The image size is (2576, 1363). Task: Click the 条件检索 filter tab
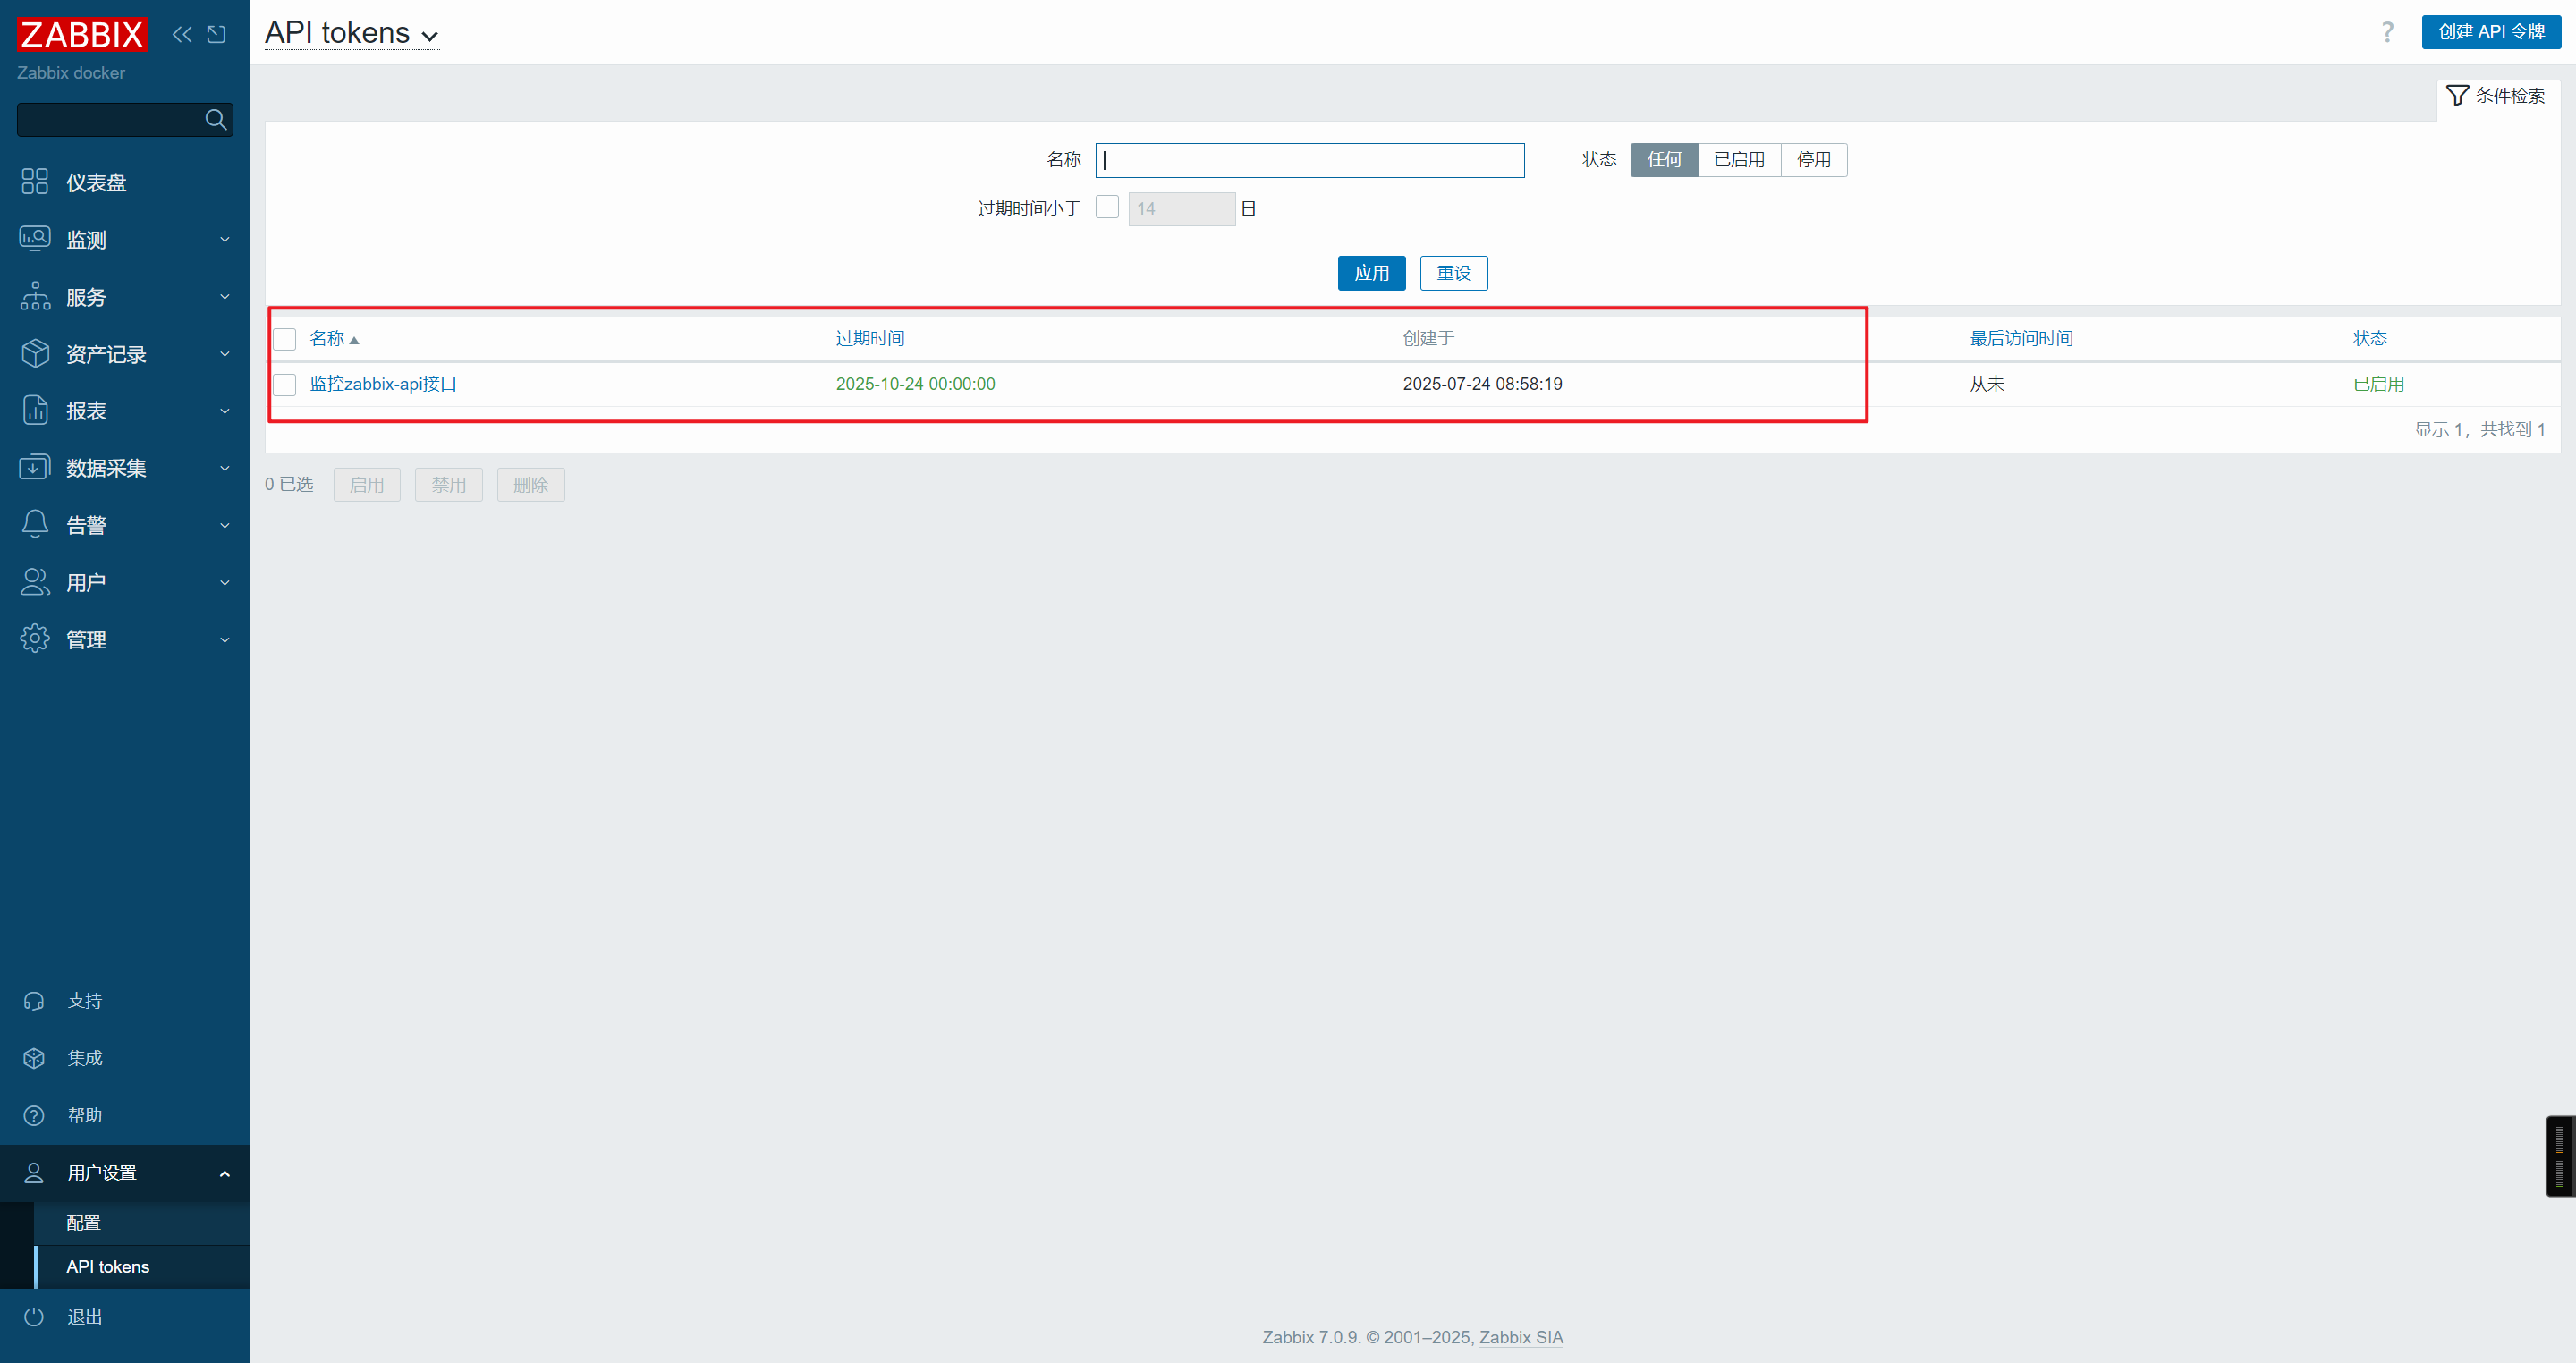(x=2497, y=96)
